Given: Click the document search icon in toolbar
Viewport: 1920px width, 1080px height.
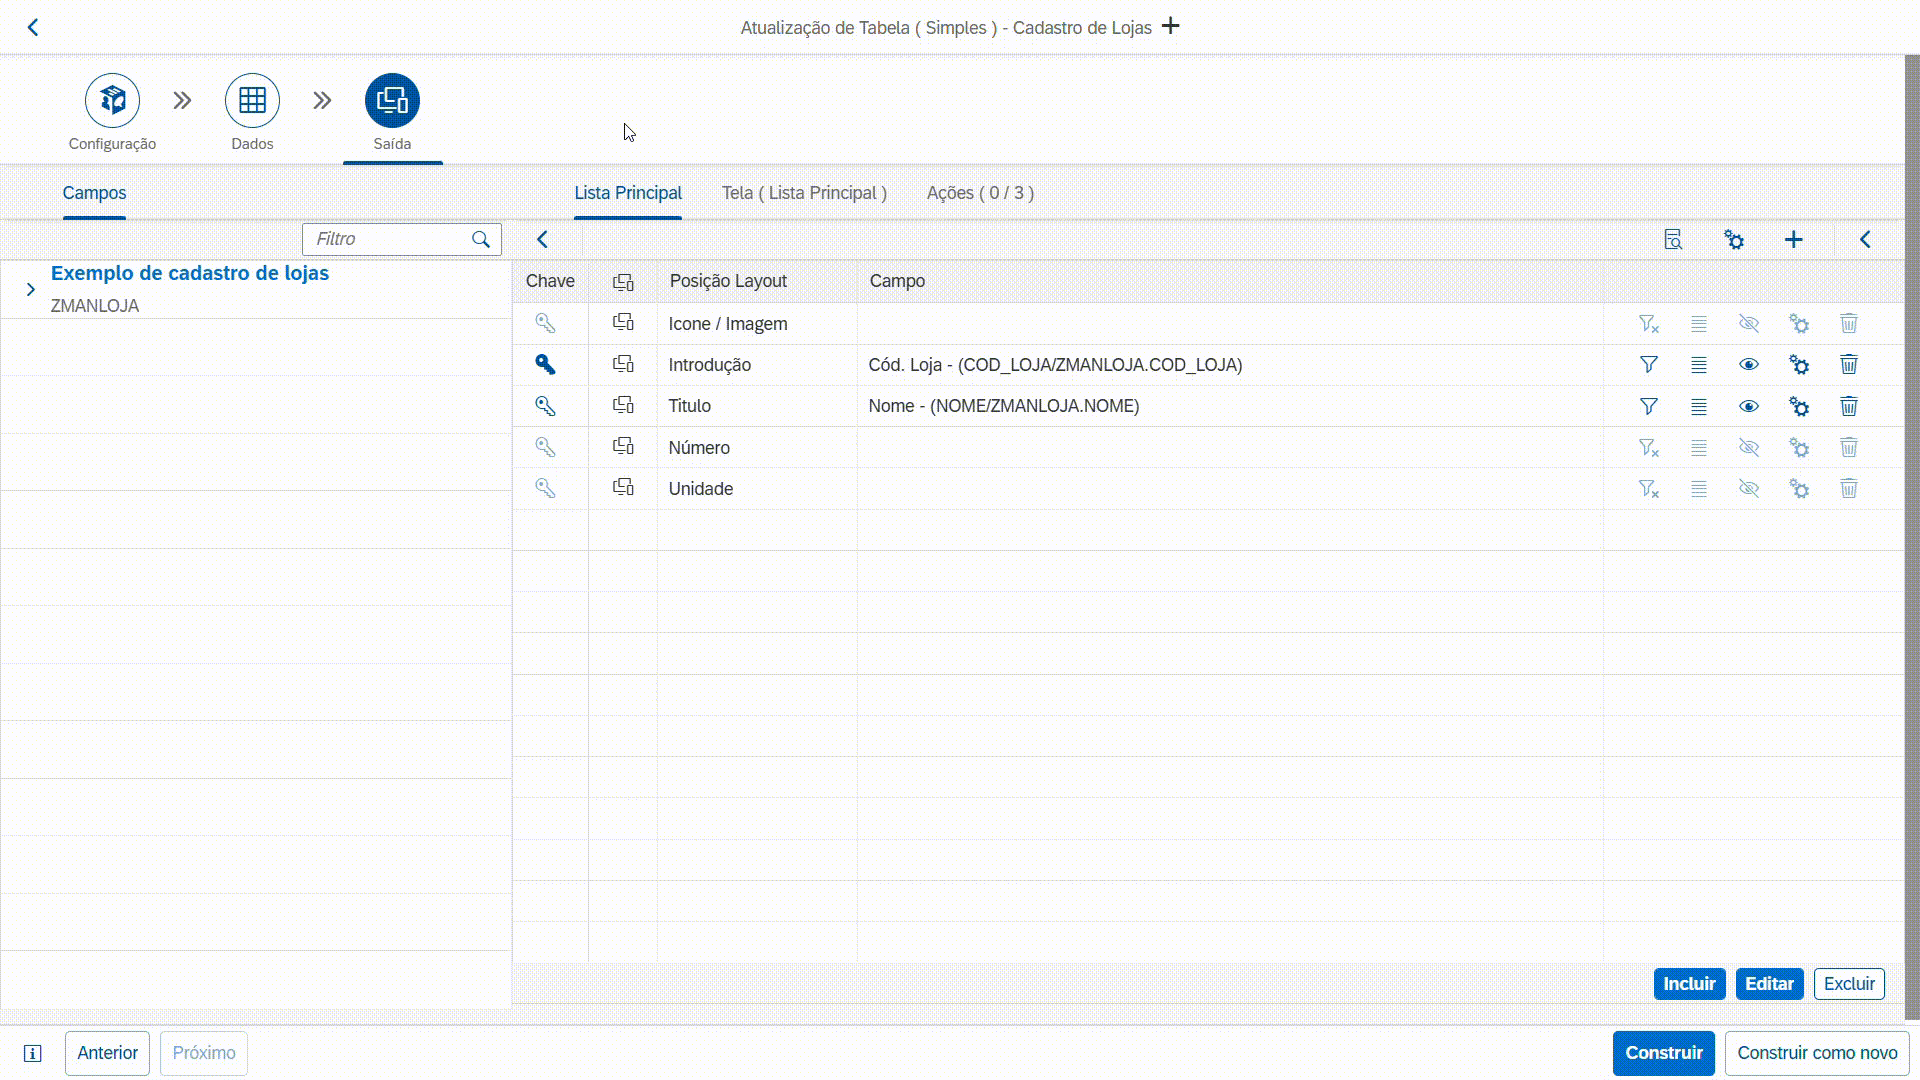Looking at the screenshot, I should (1673, 240).
